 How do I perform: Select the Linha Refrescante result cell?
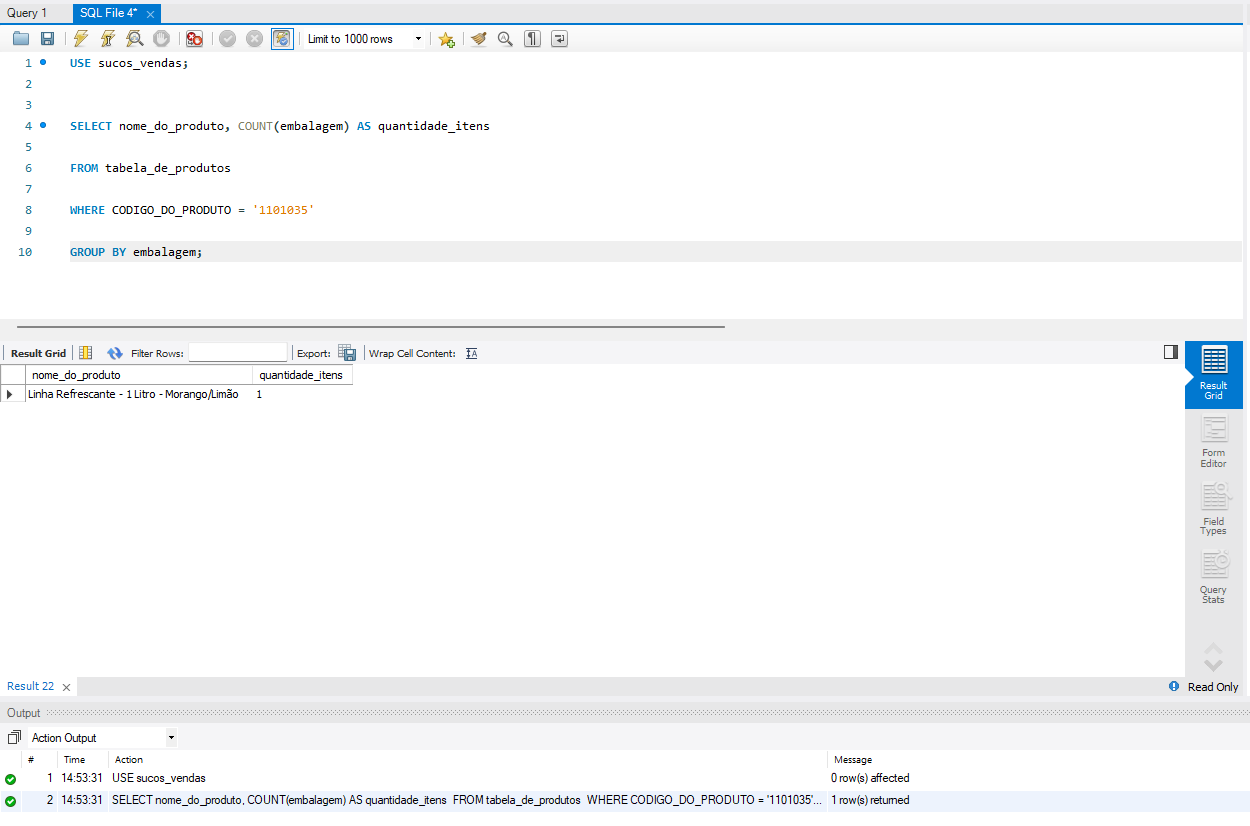point(139,395)
